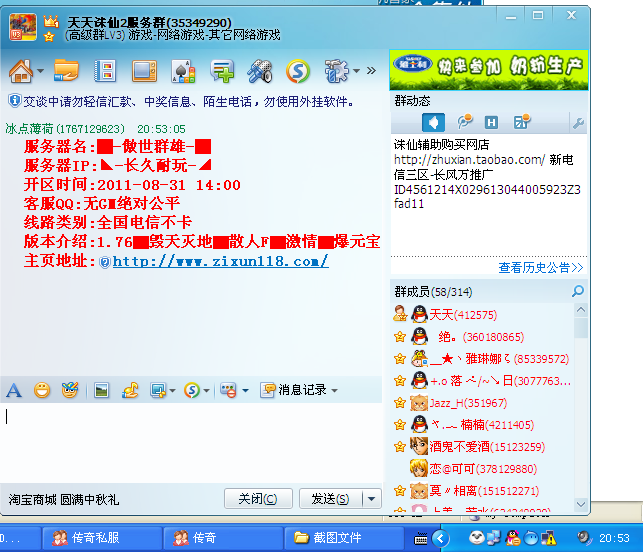Open link http://zhuxian.taobao.com/
This screenshot has width=643, height=552.
click(x=470, y=160)
